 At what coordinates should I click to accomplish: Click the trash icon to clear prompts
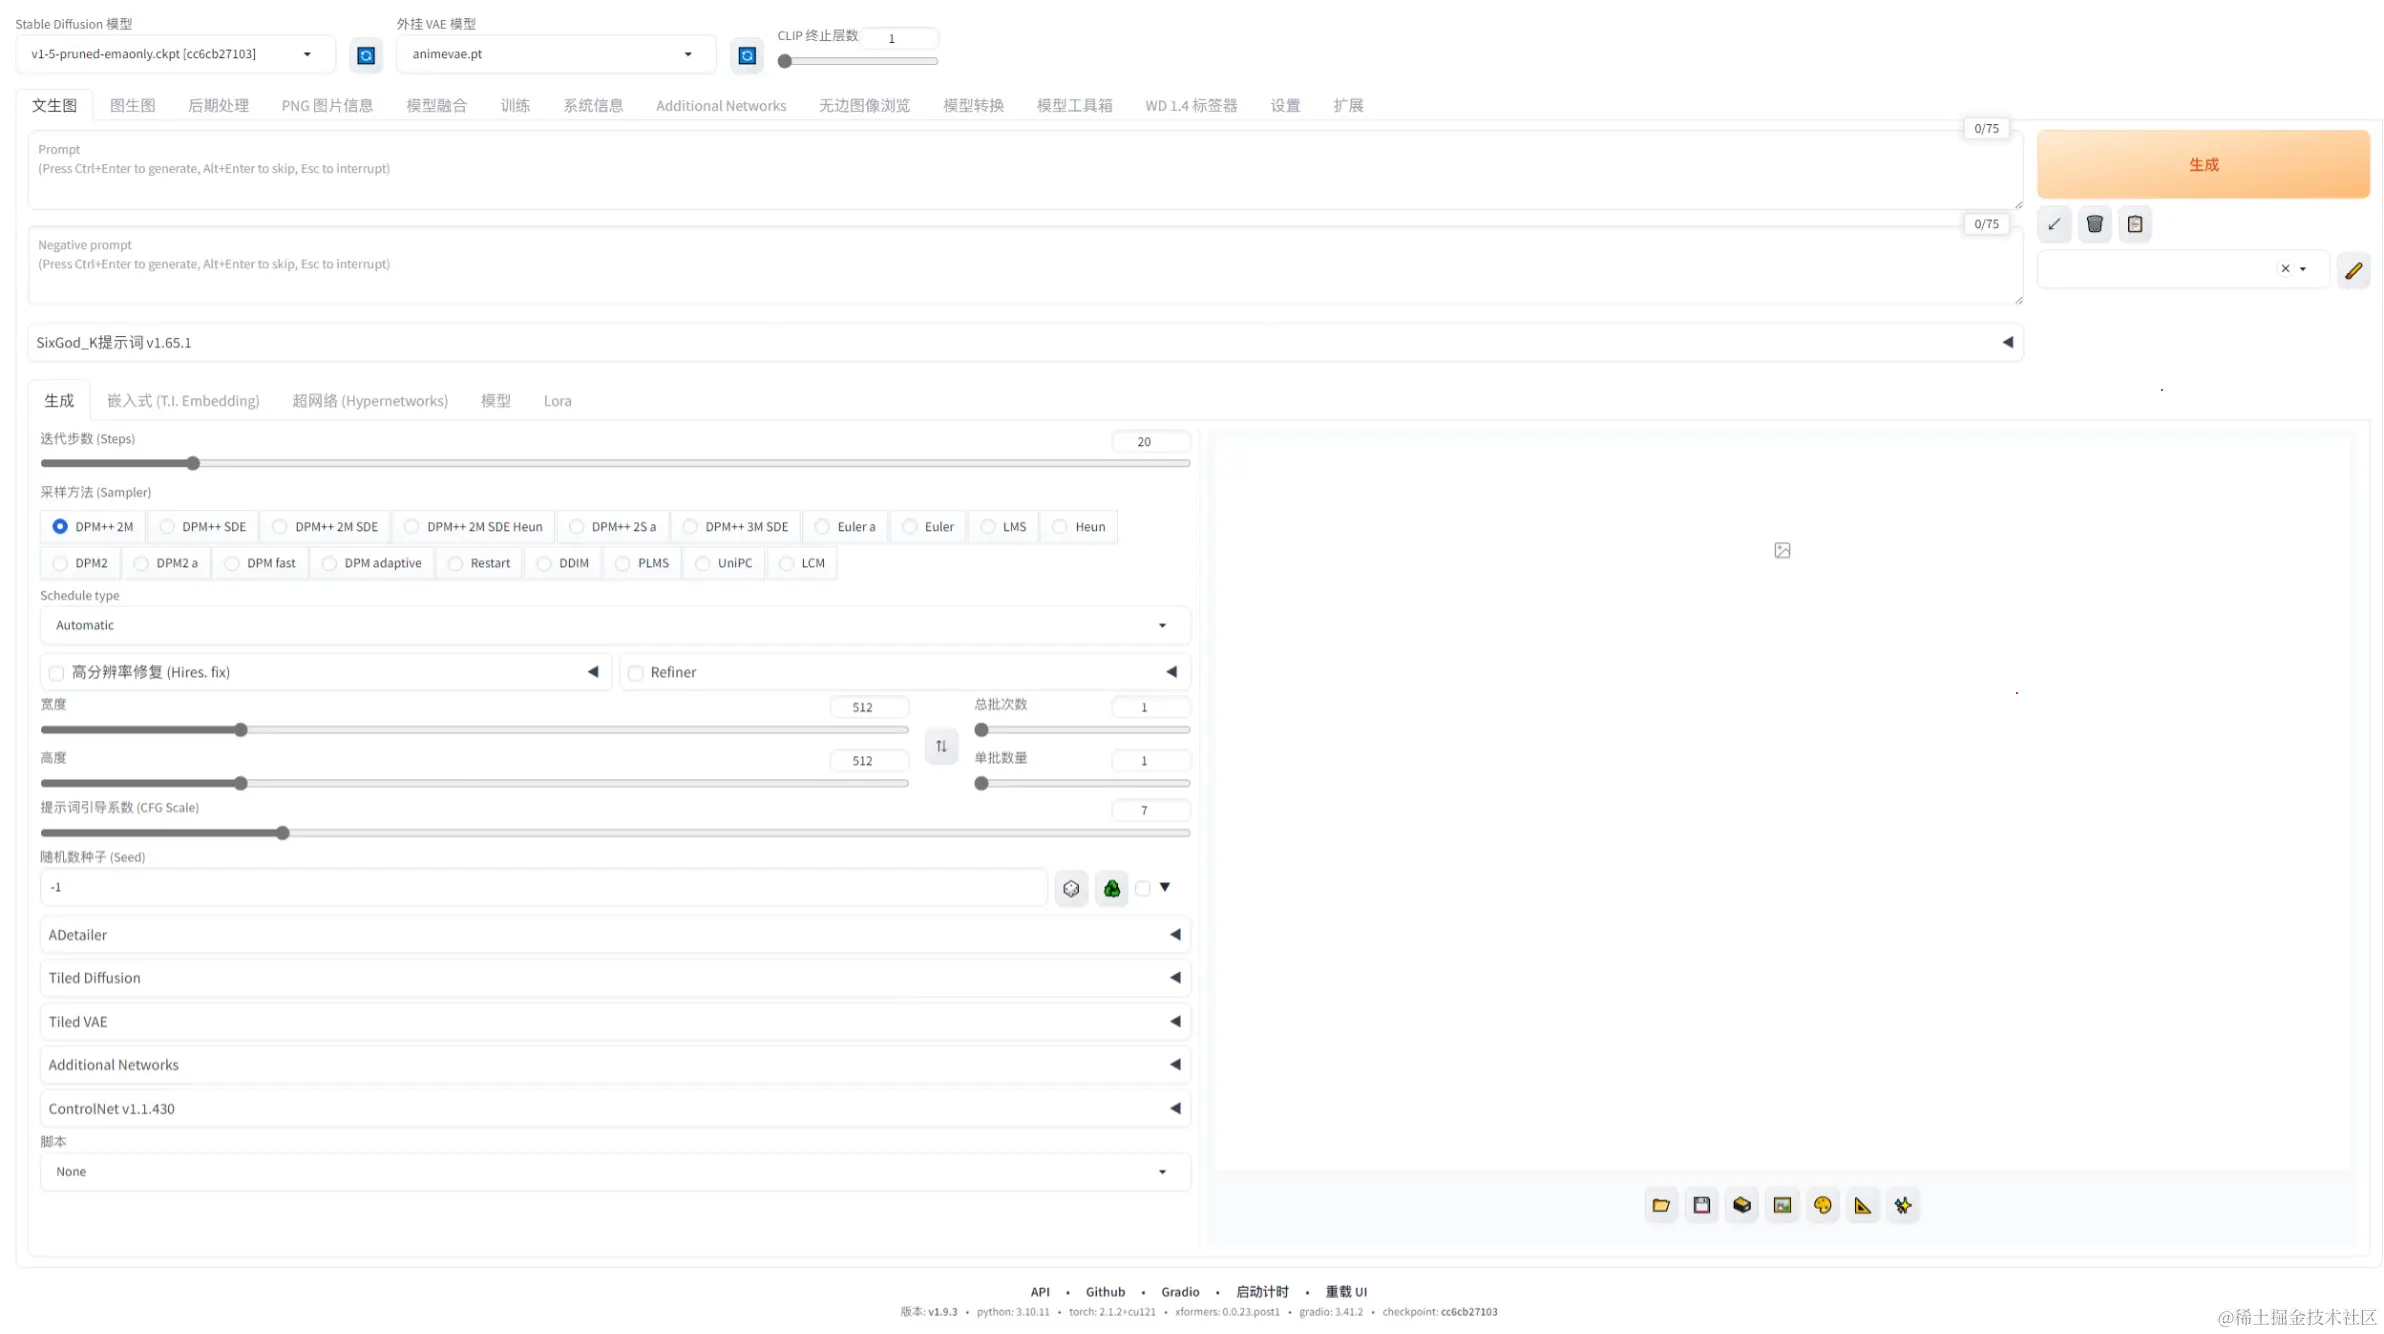click(2094, 224)
